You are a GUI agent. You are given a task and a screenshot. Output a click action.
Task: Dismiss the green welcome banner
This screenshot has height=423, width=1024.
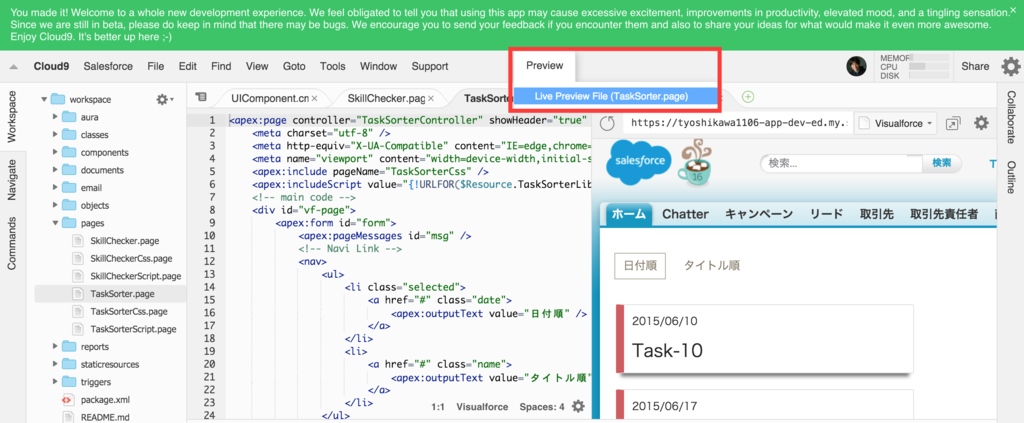pos(1013,12)
